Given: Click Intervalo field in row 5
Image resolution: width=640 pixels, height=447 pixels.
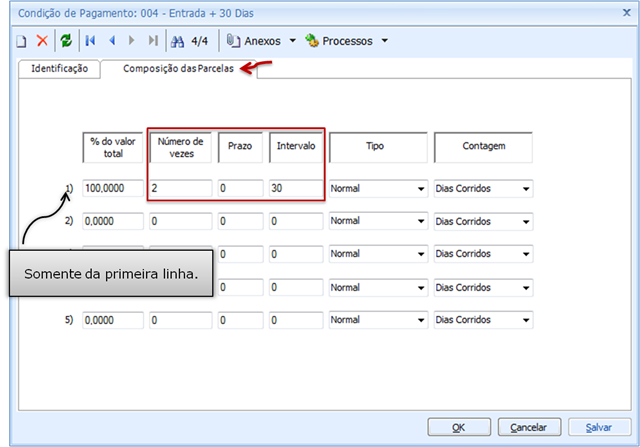Looking at the screenshot, I should coord(296,320).
